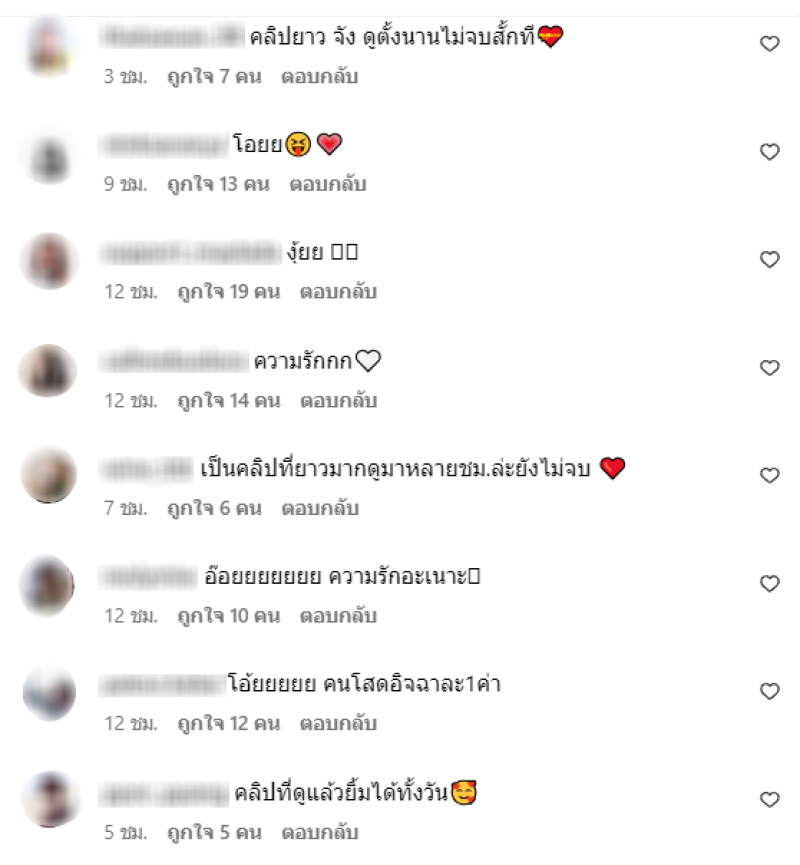The width and height of the screenshot is (800, 865).
Task: Click ตอบกลับ under 'ความรักกก'
Action: pos(338,401)
